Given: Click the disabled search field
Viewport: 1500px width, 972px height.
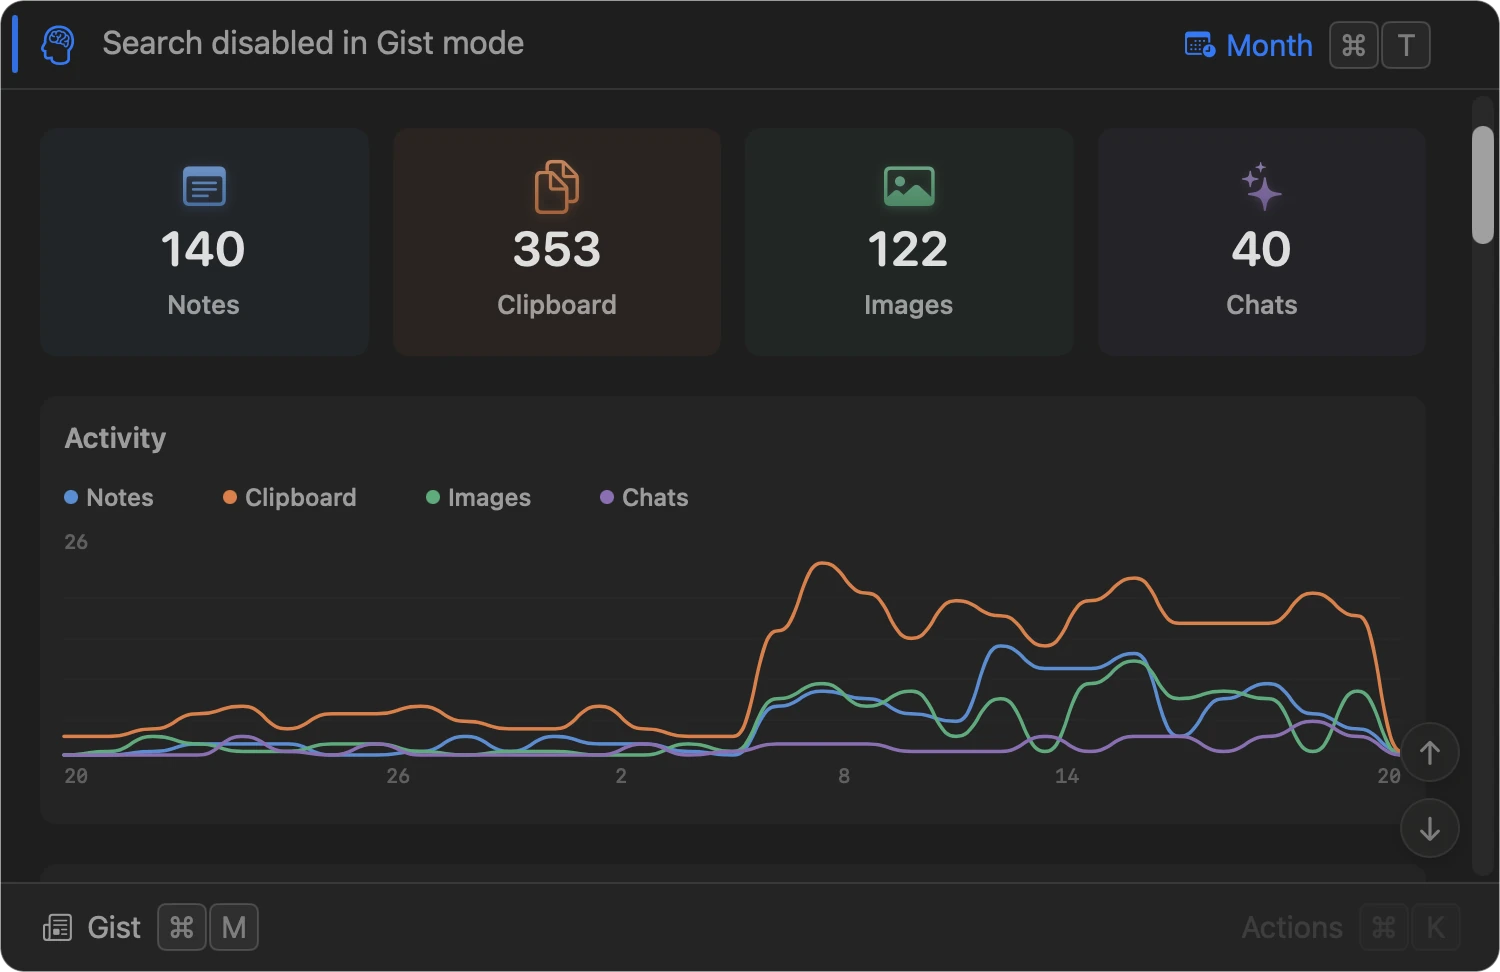Looking at the screenshot, I should pyautogui.click(x=313, y=43).
